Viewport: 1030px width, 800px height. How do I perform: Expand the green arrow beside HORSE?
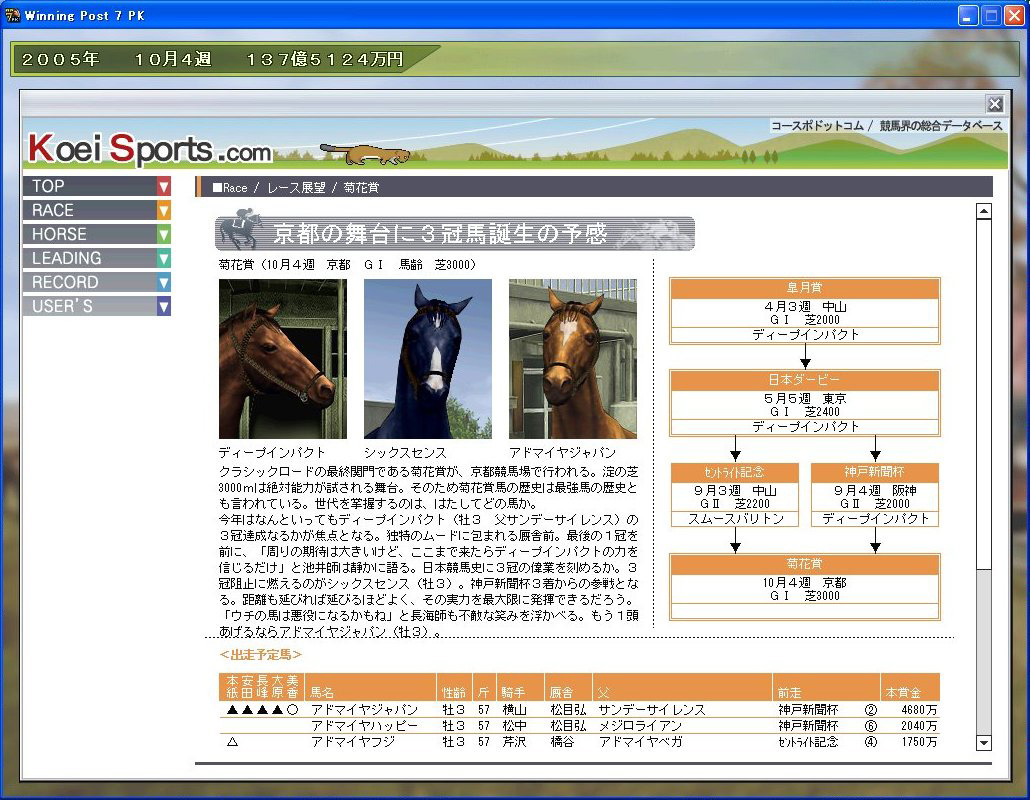tap(164, 234)
